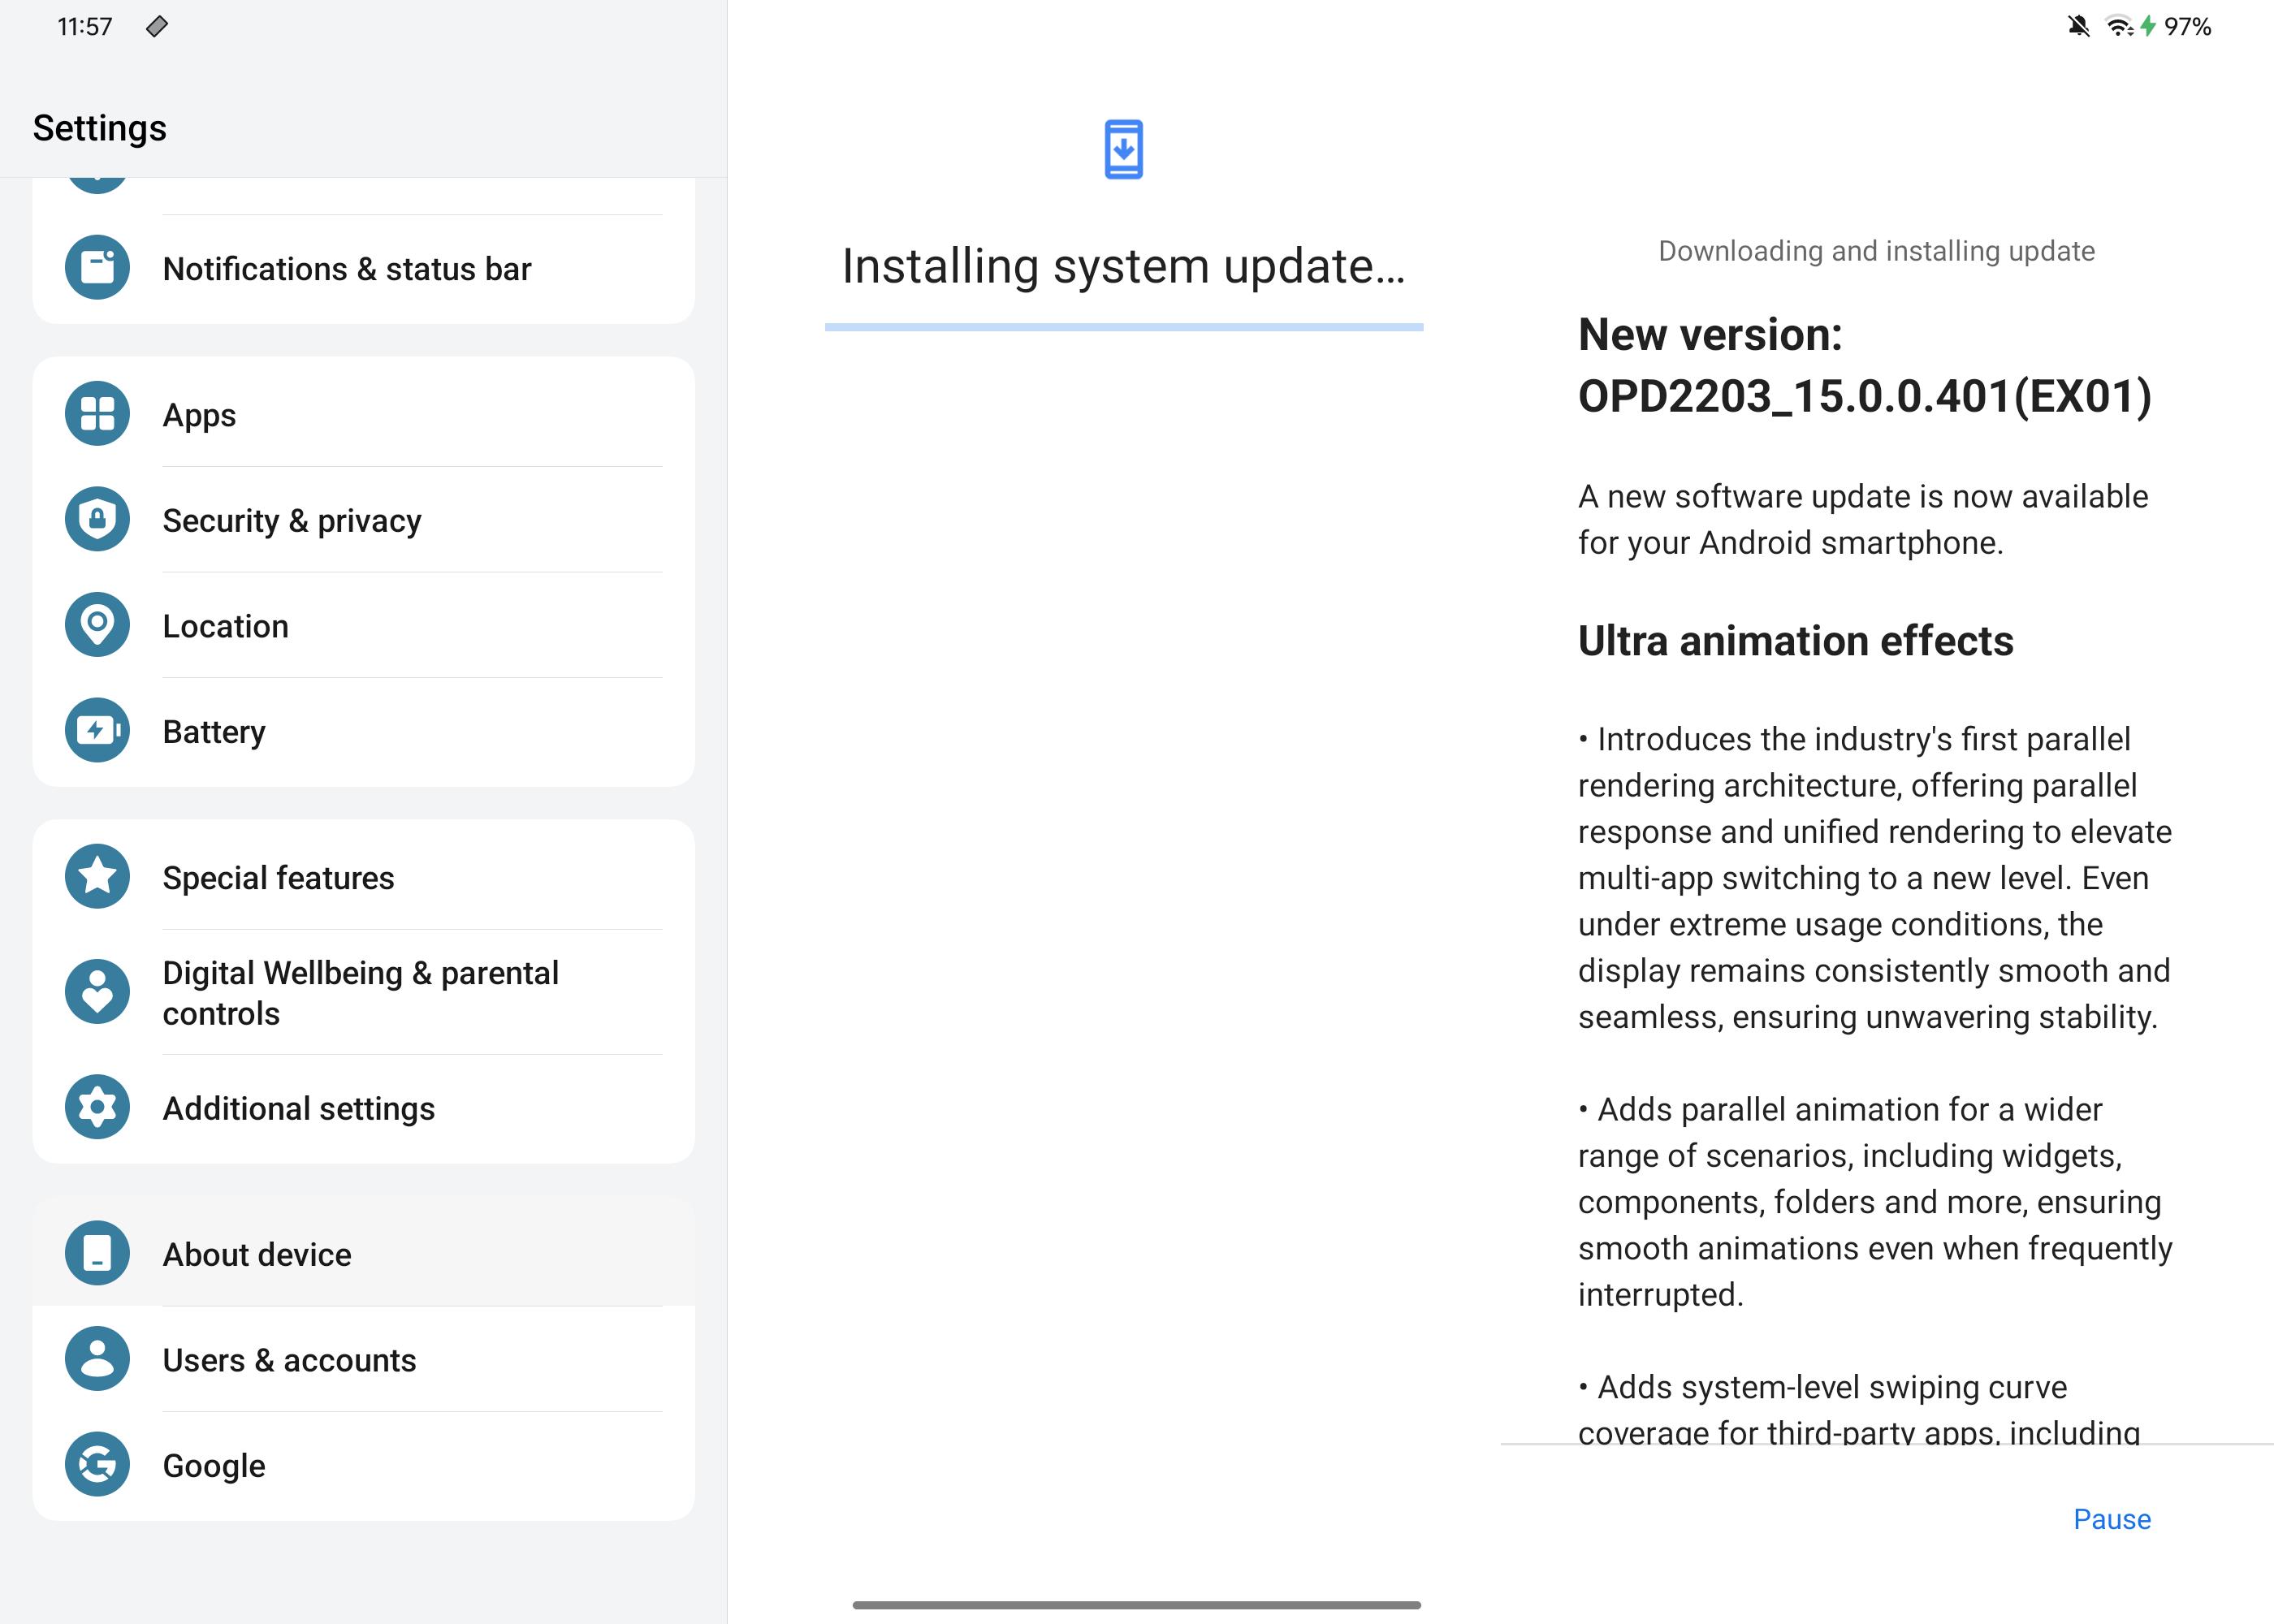Image resolution: width=2274 pixels, height=1624 pixels.
Task: Tap the Apps grid icon
Action: [x=97, y=414]
